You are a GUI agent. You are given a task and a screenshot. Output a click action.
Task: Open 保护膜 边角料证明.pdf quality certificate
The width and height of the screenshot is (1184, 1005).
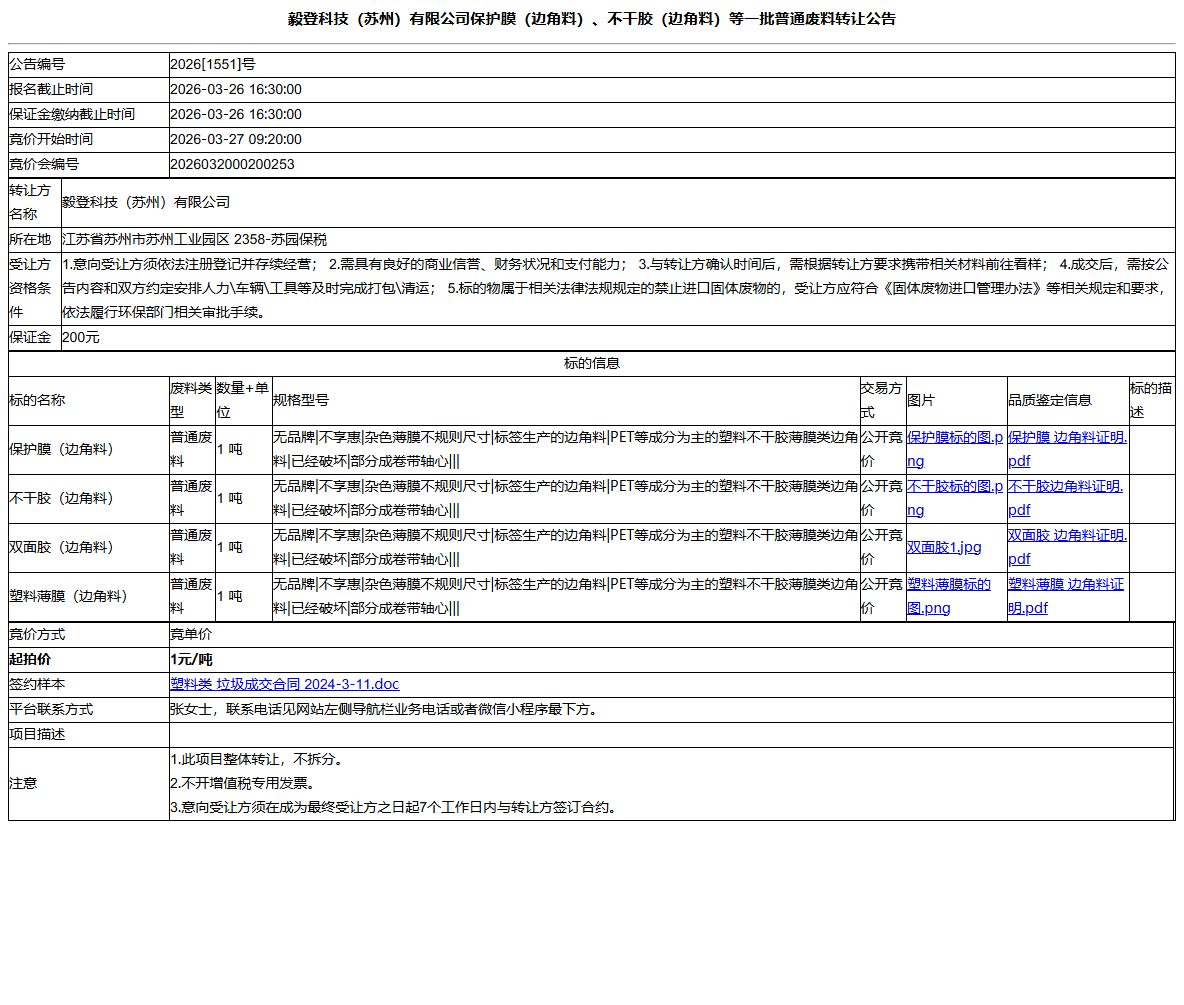tap(1065, 449)
